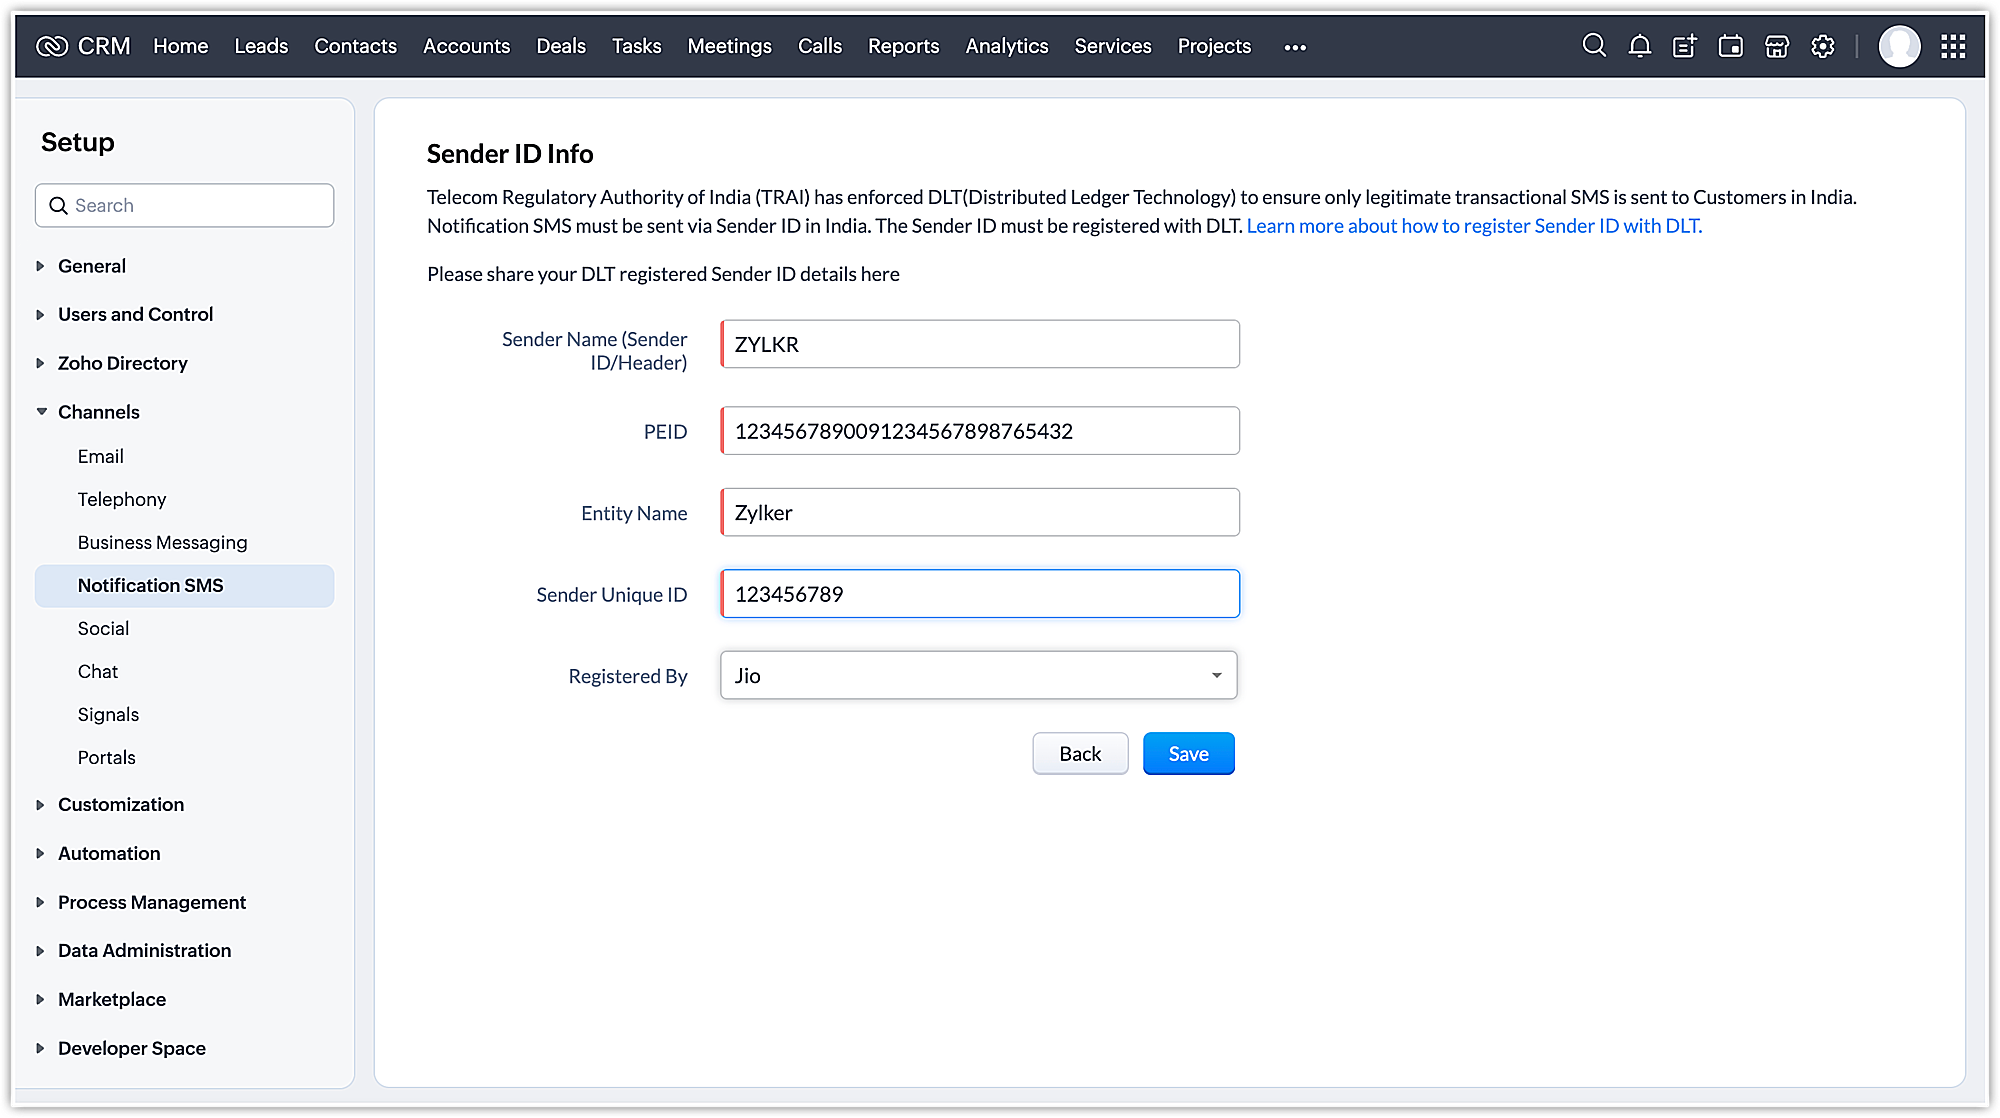Click the settings gear icon

point(1823,45)
